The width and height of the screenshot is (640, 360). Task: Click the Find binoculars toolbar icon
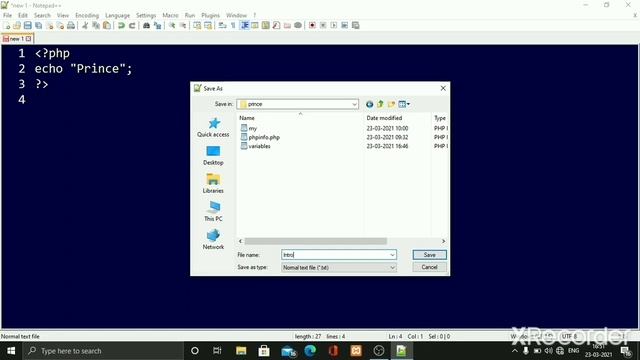[146, 25]
